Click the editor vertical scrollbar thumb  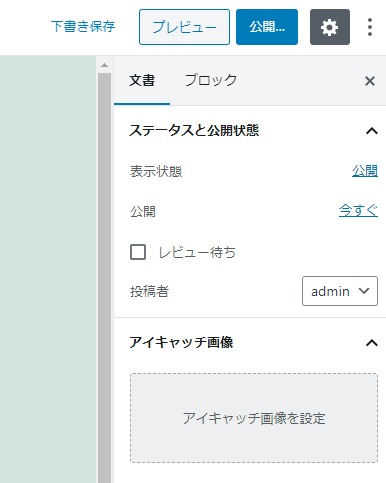[x=104, y=277]
